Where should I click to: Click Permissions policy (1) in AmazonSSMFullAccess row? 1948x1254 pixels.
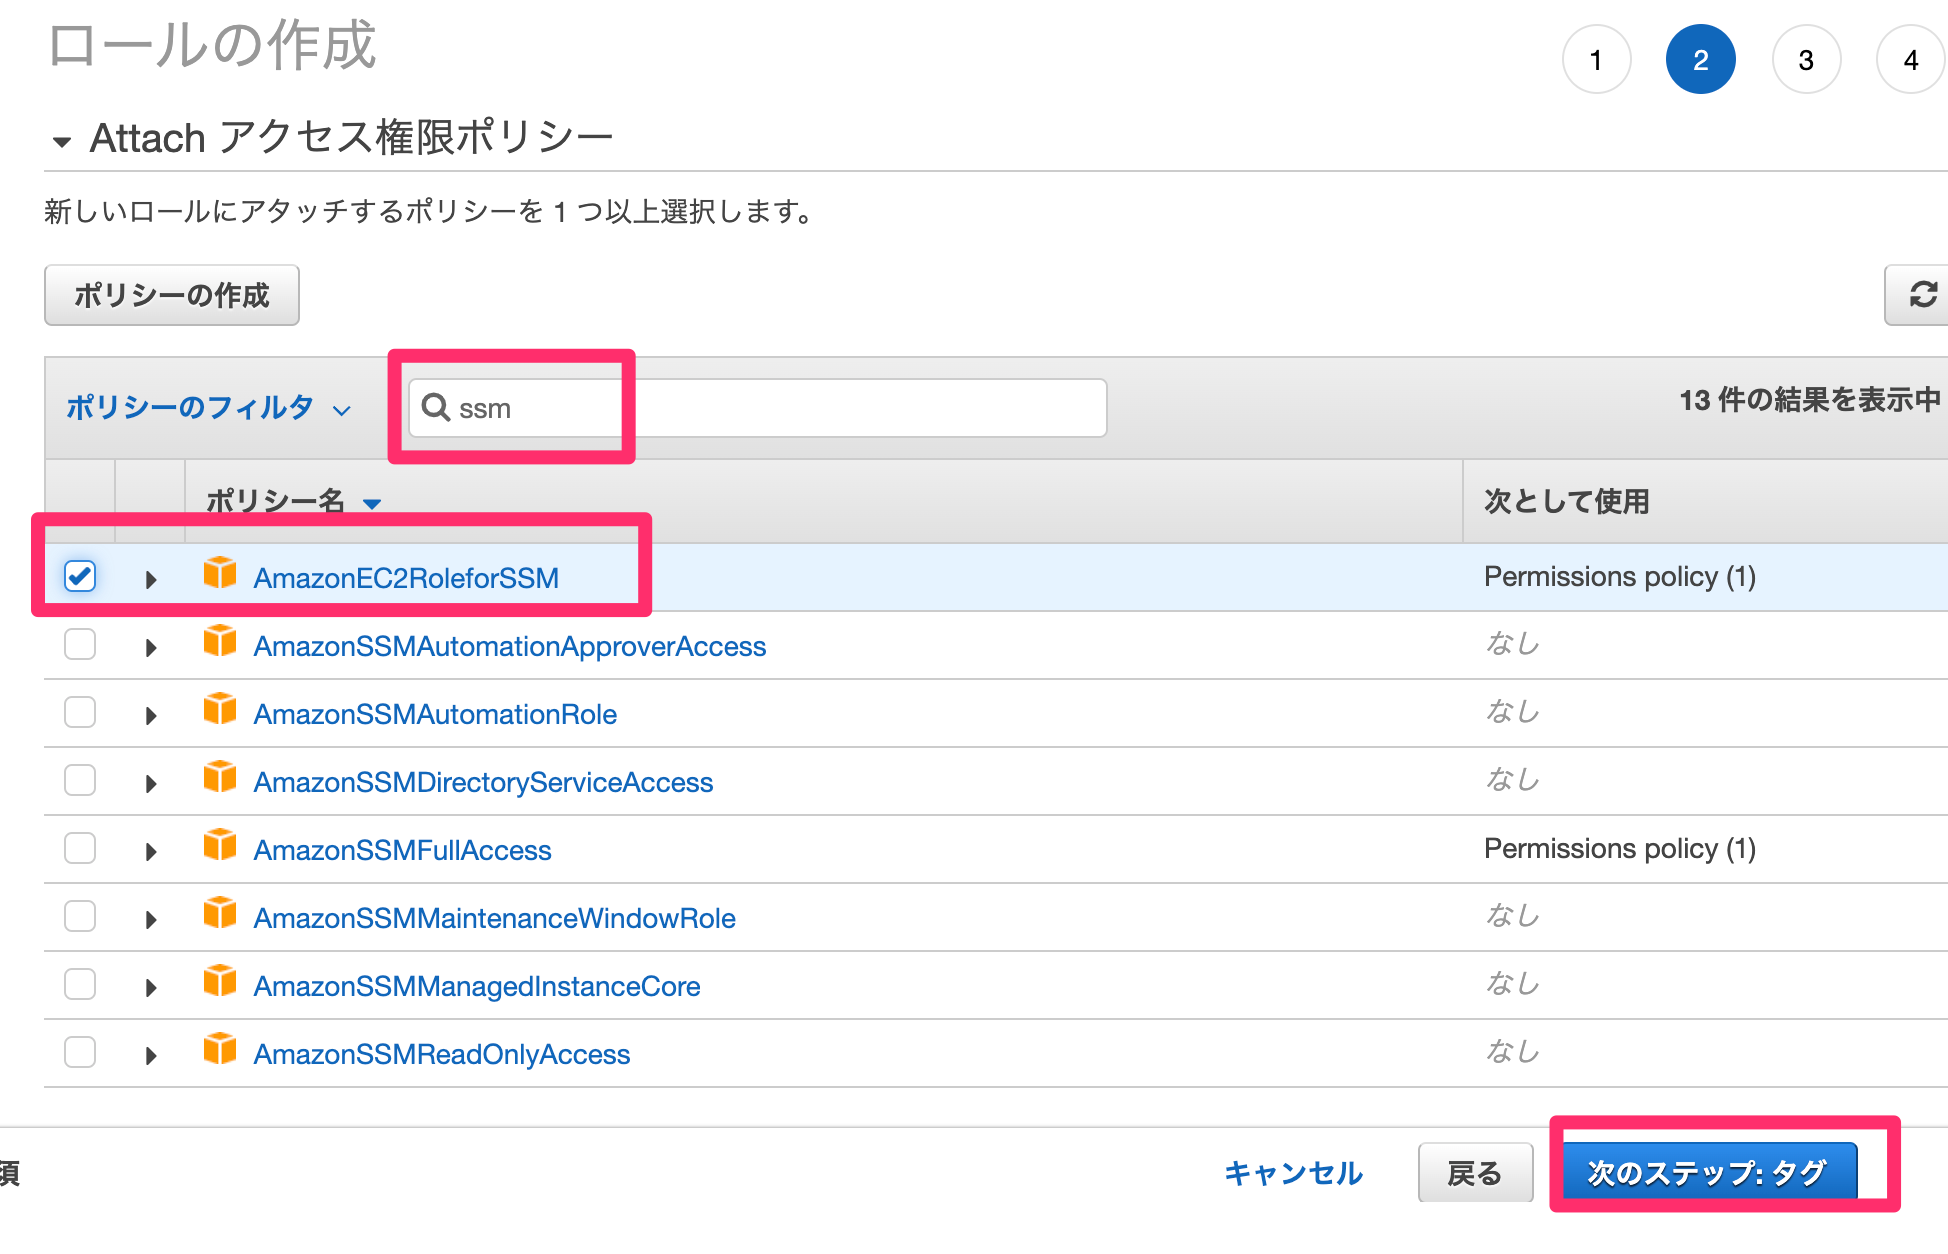point(1620,848)
